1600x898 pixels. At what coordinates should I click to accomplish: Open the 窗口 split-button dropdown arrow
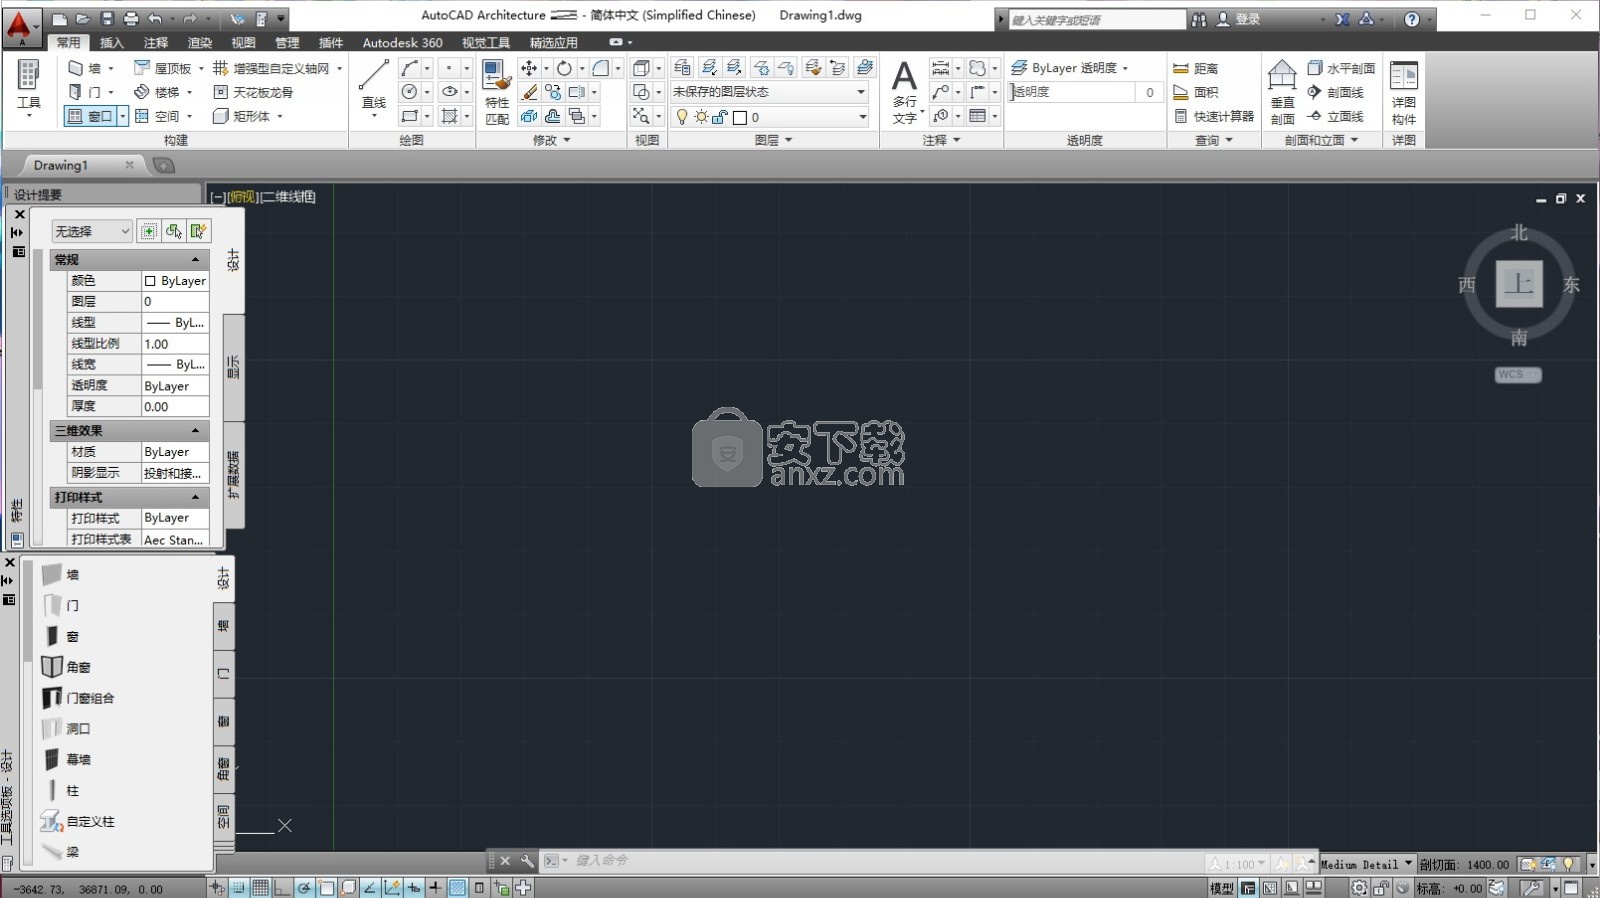(x=123, y=116)
